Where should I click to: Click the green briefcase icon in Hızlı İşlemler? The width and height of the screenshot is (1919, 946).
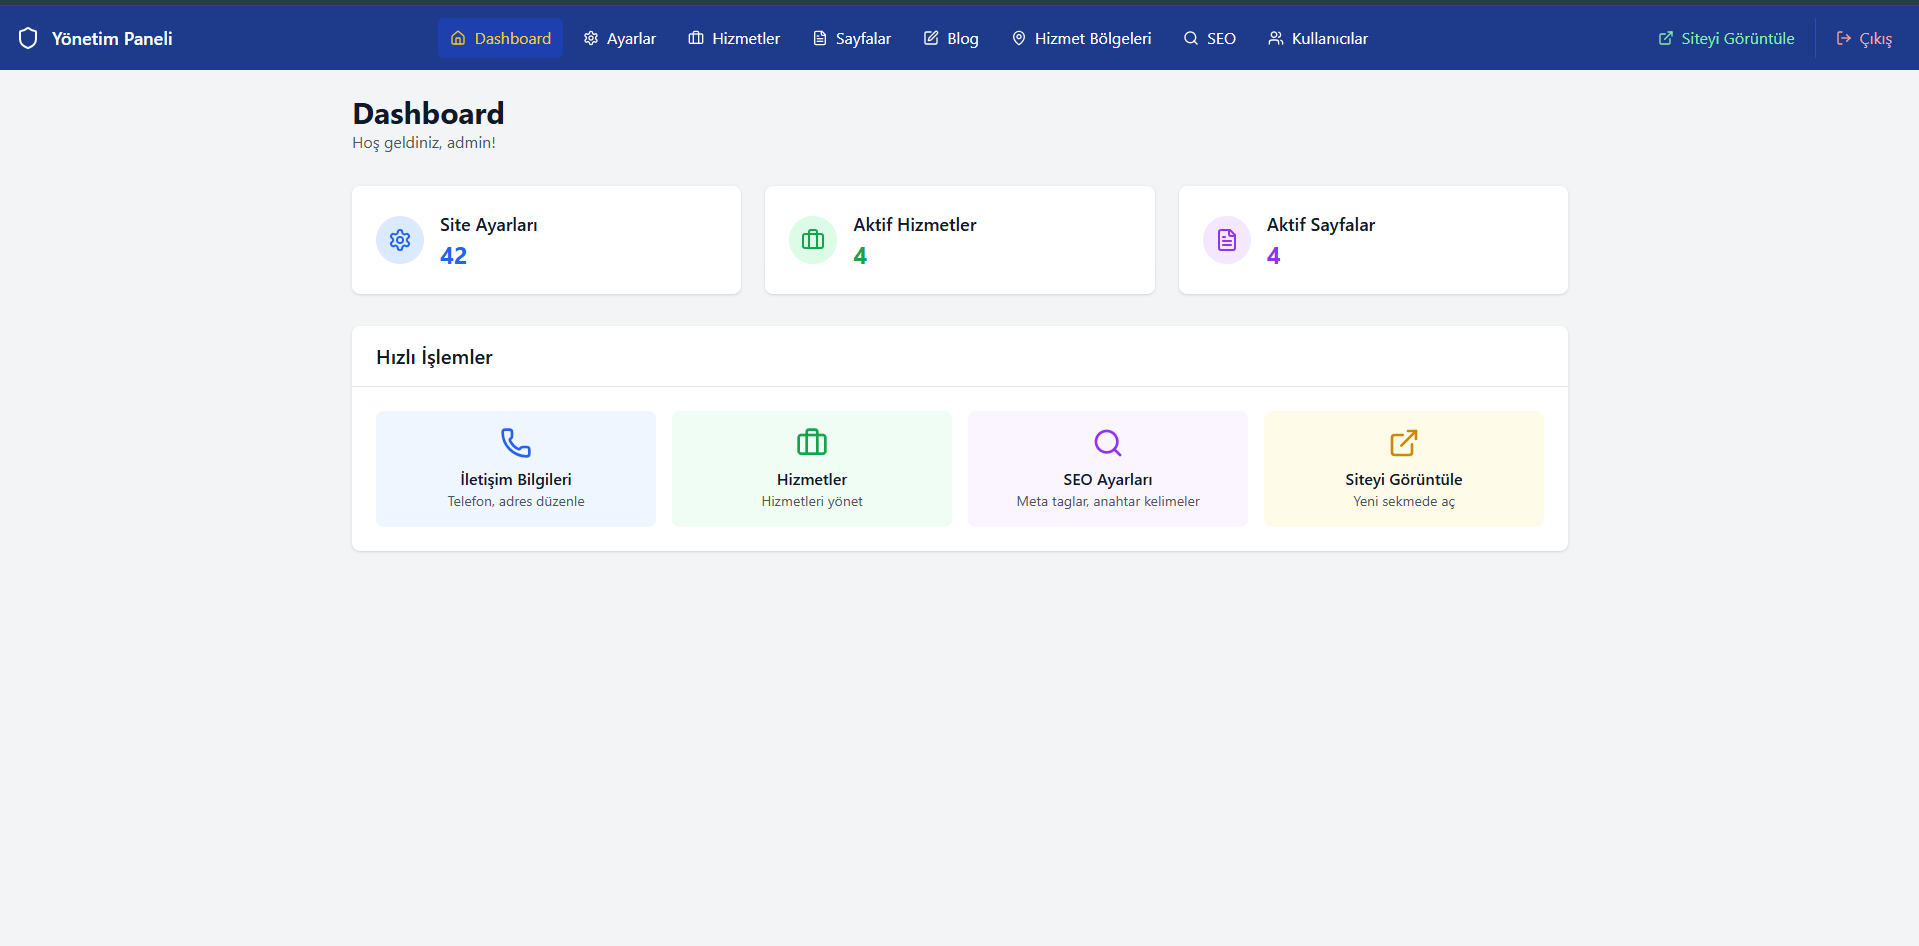[812, 442]
